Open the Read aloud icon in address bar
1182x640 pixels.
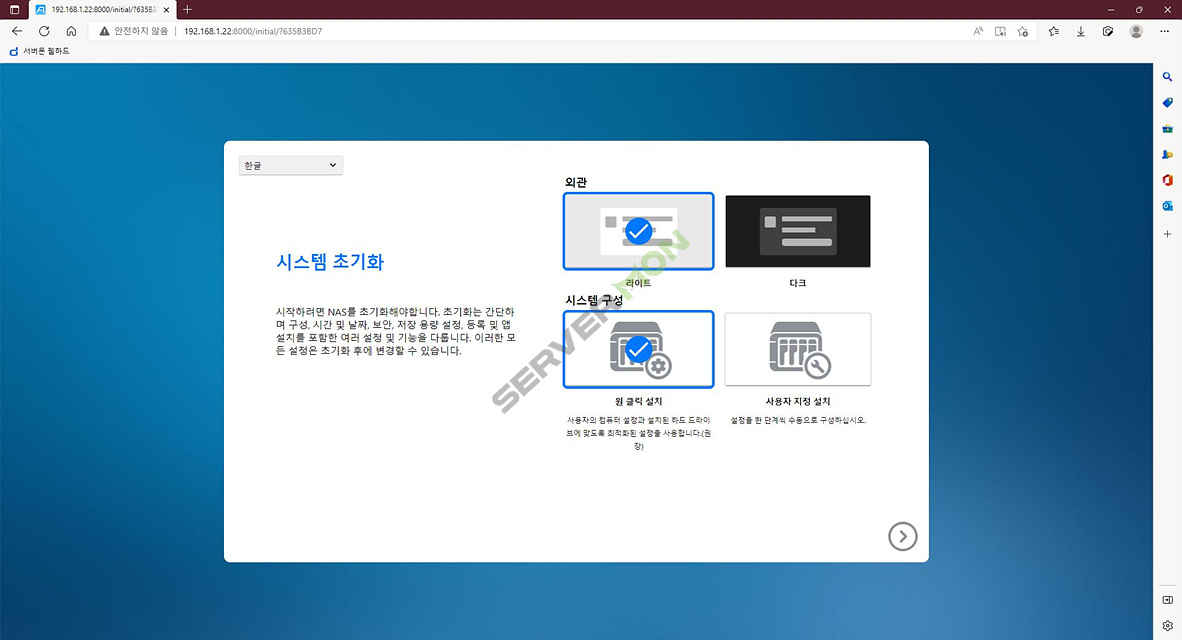978,31
